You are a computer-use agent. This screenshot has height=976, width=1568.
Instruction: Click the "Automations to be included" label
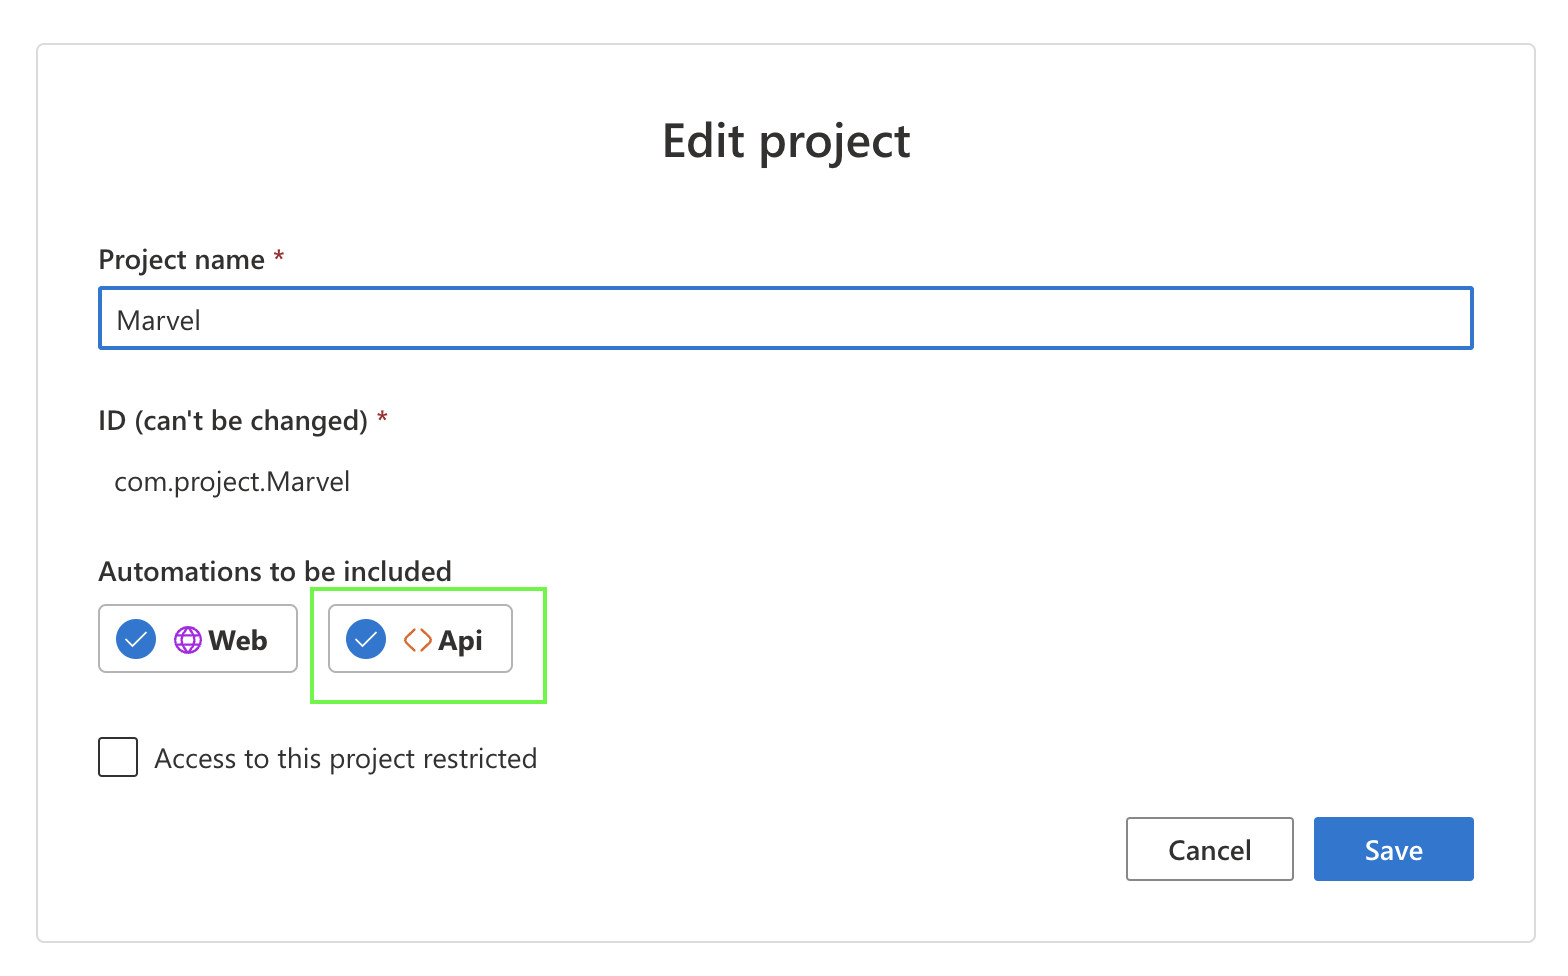[275, 571]
